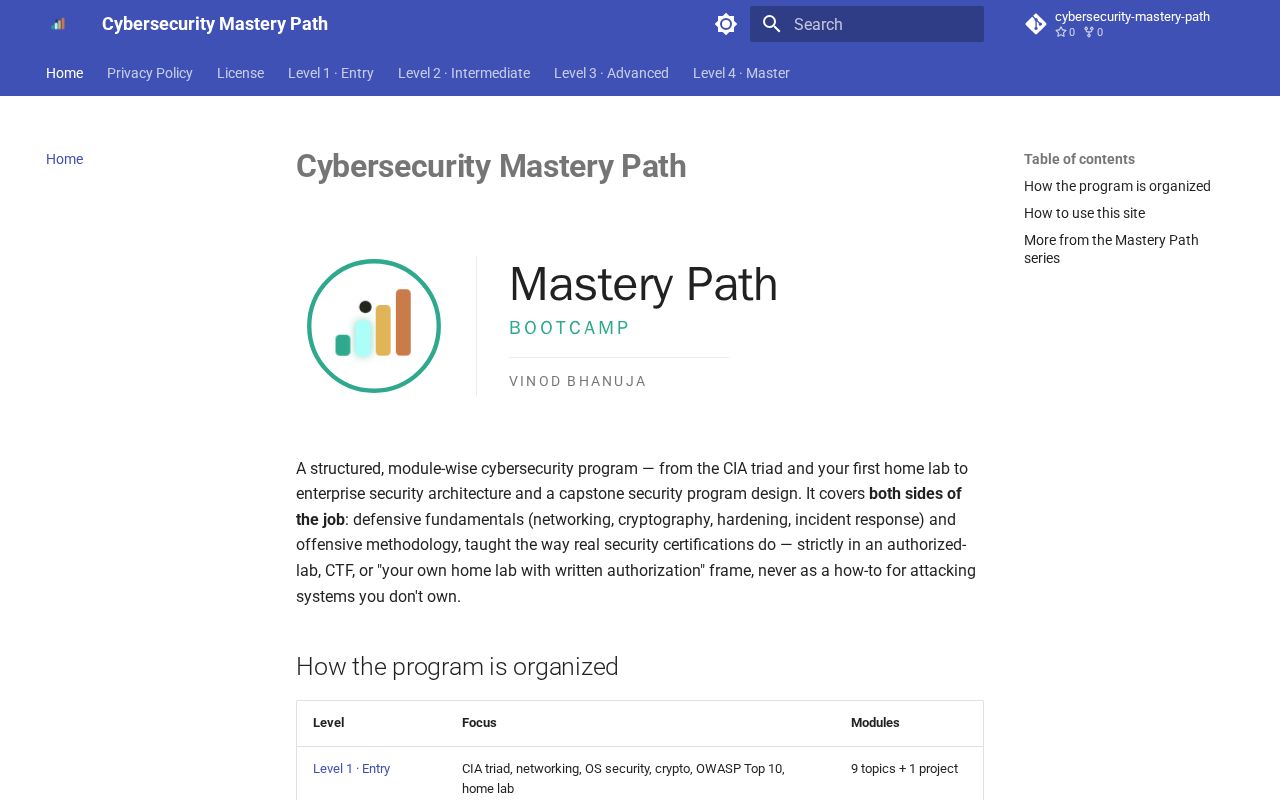
Task: Switch to Level 1 · Entry tab
Action: click(331, 73)
